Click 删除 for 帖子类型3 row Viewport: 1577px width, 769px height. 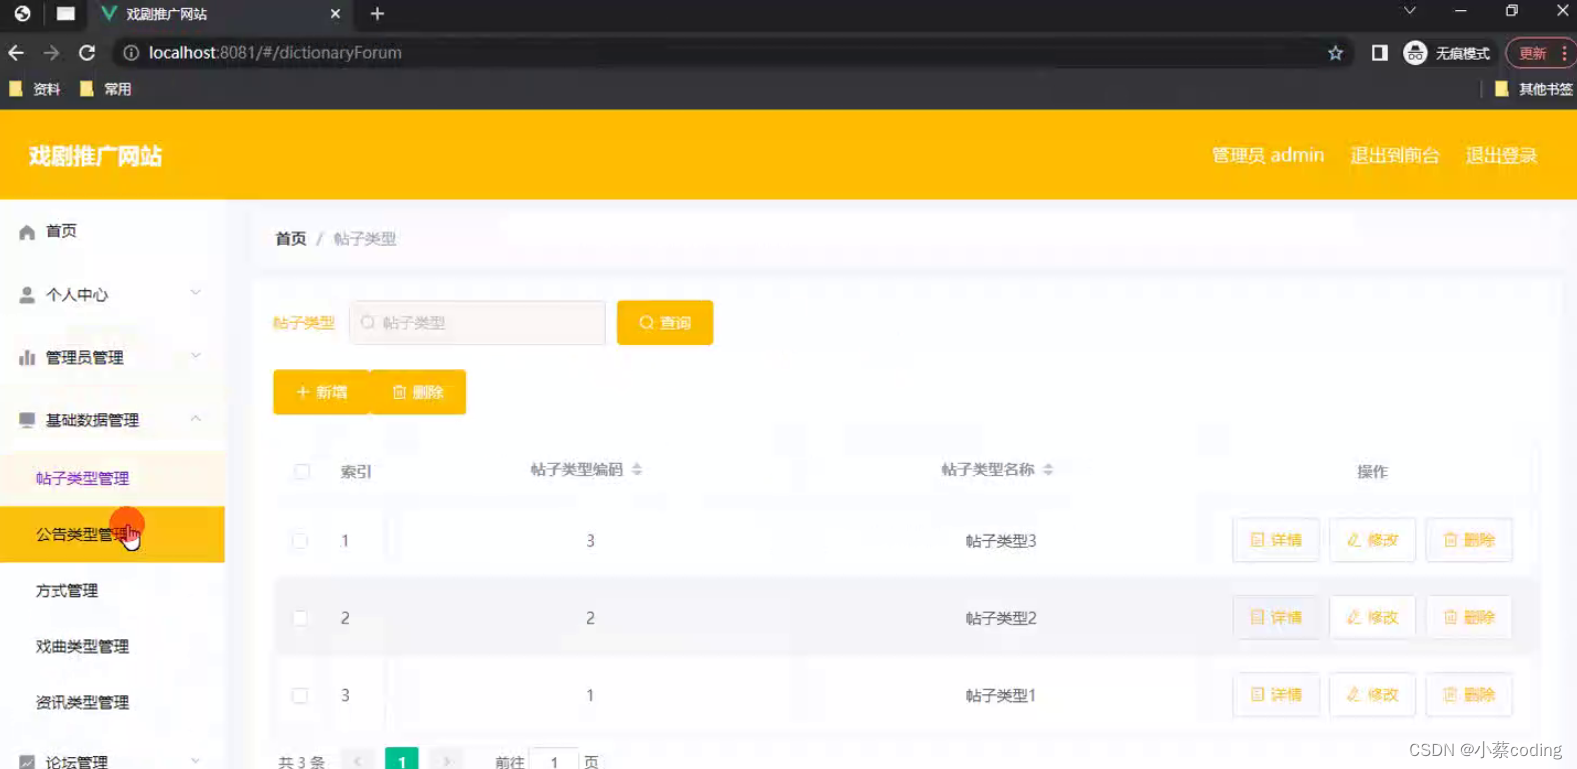[x=1469, y=540]
